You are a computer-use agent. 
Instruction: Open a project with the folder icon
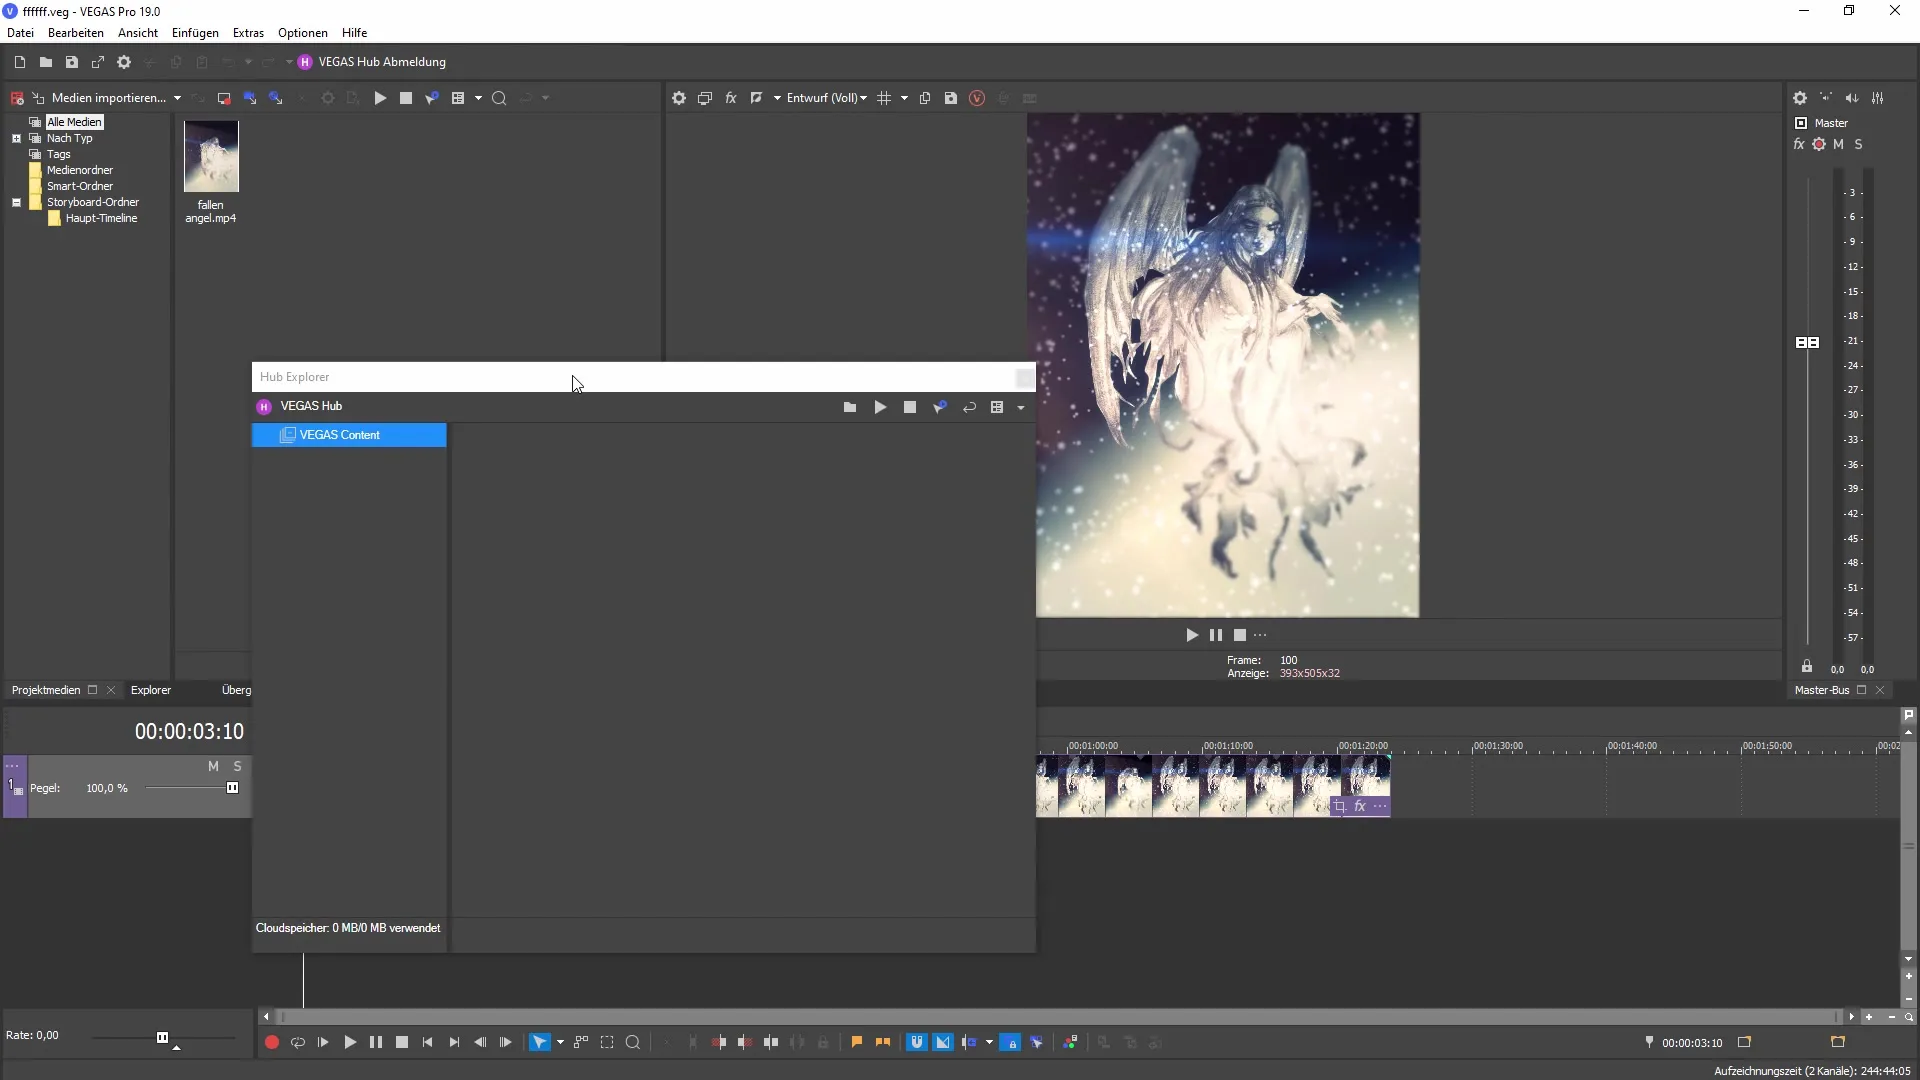45,62
